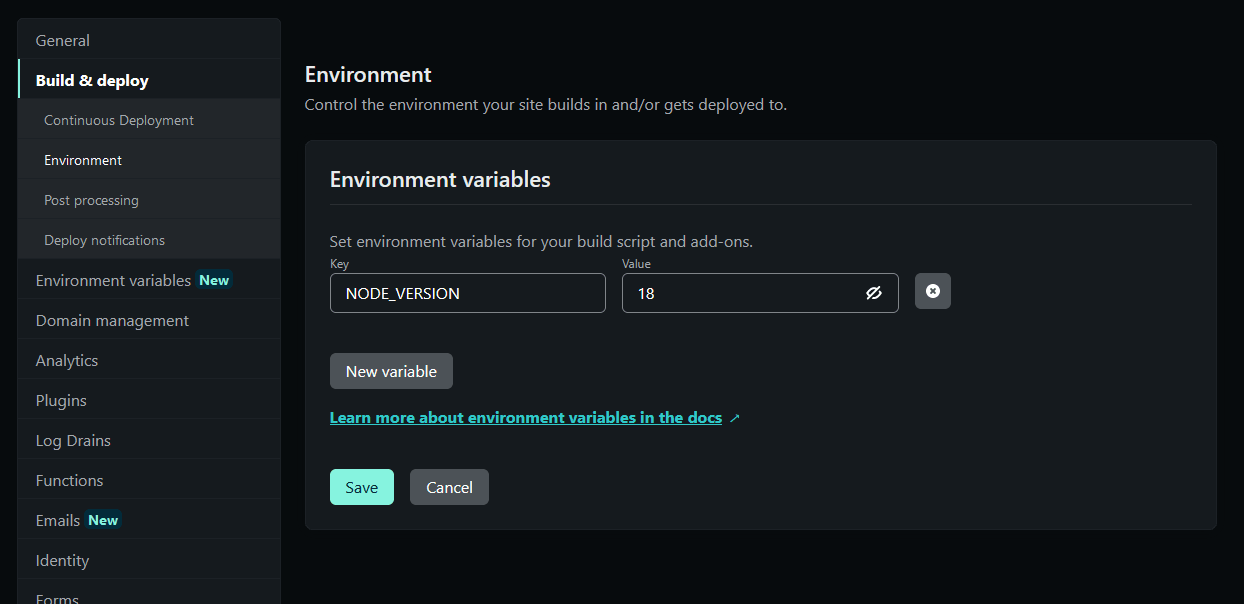The height and width of the screenshot is (604, 1244).
Task: Remove the NODE_VERSION variable with the X icon
Action: click(932, 290)
